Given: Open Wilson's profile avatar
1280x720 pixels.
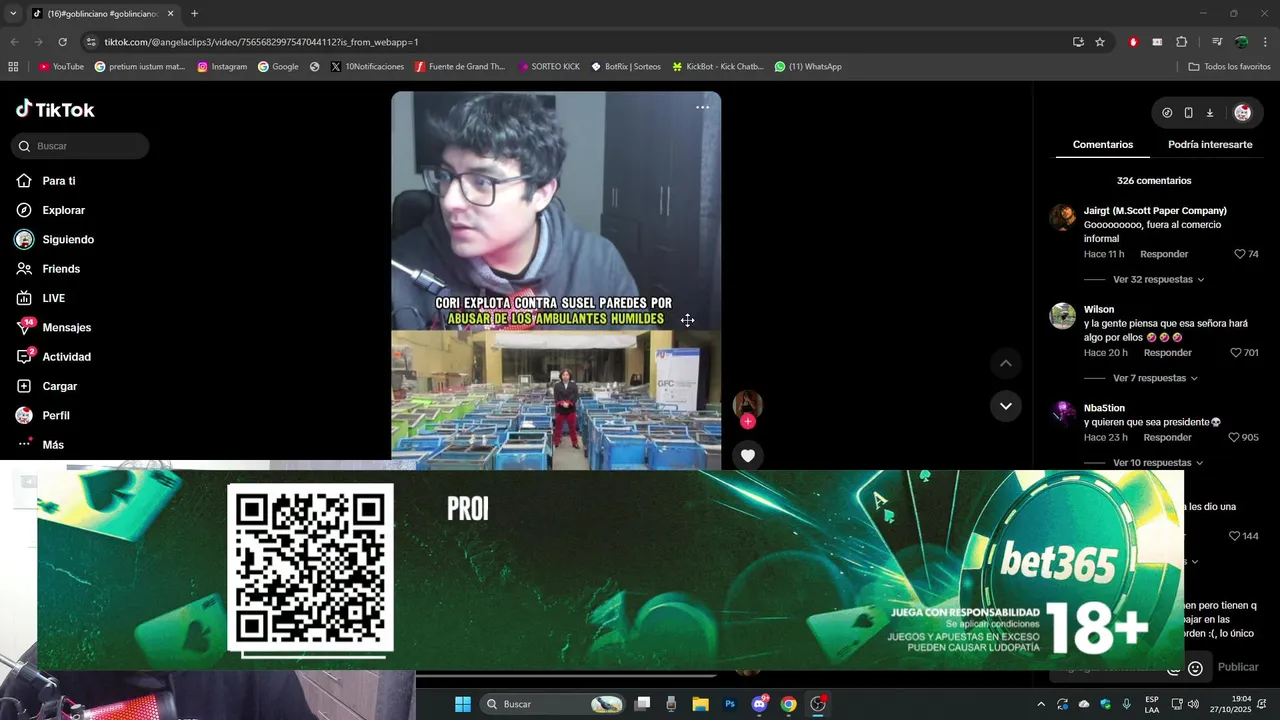Looking at the screenshot, I should pos(1062,316).
